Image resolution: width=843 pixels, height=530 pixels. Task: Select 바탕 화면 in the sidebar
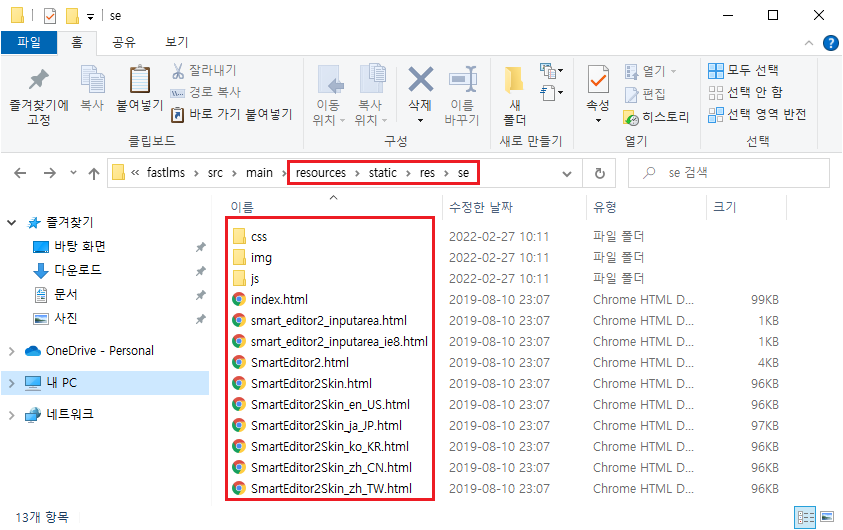coord(80,246)
